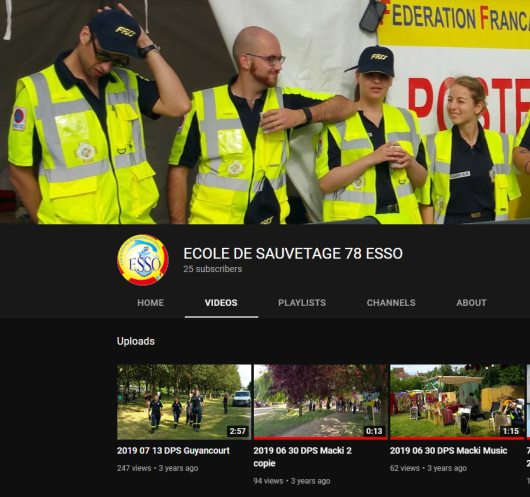530x497 pixels.
Task: Go to the ABOUT tab
Action: point(471,303)
